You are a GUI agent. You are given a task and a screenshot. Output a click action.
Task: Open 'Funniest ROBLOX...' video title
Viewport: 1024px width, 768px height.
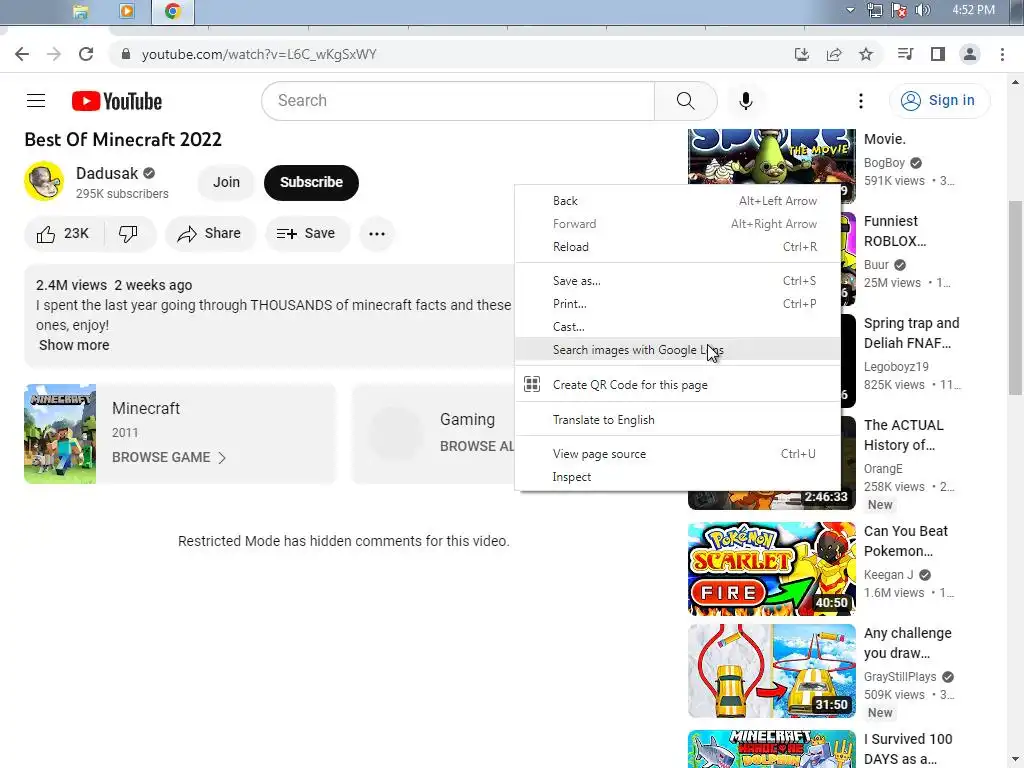895,231
